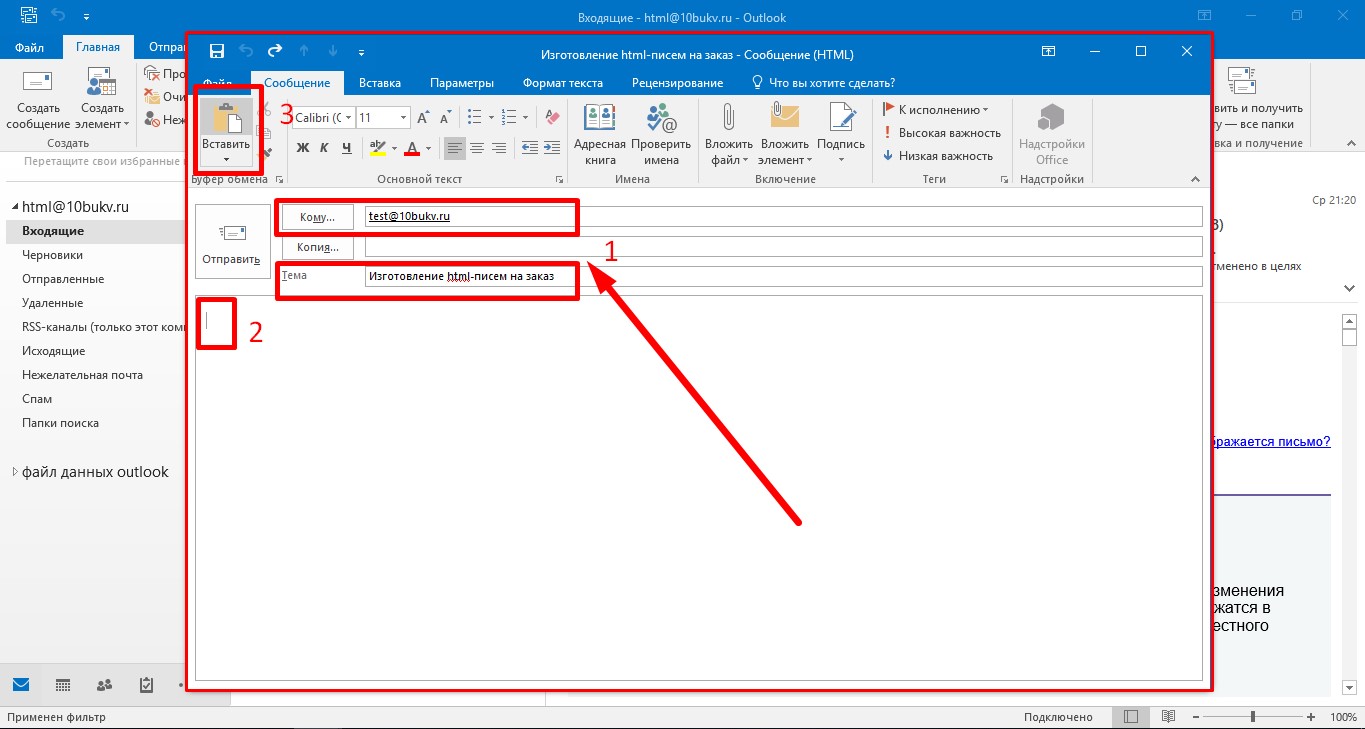Toggle Low Importance (Низкая важность)
Image resolution: width=1365 pixels, height=729 pixels.
pyautogui.click(x=937, y=156)
